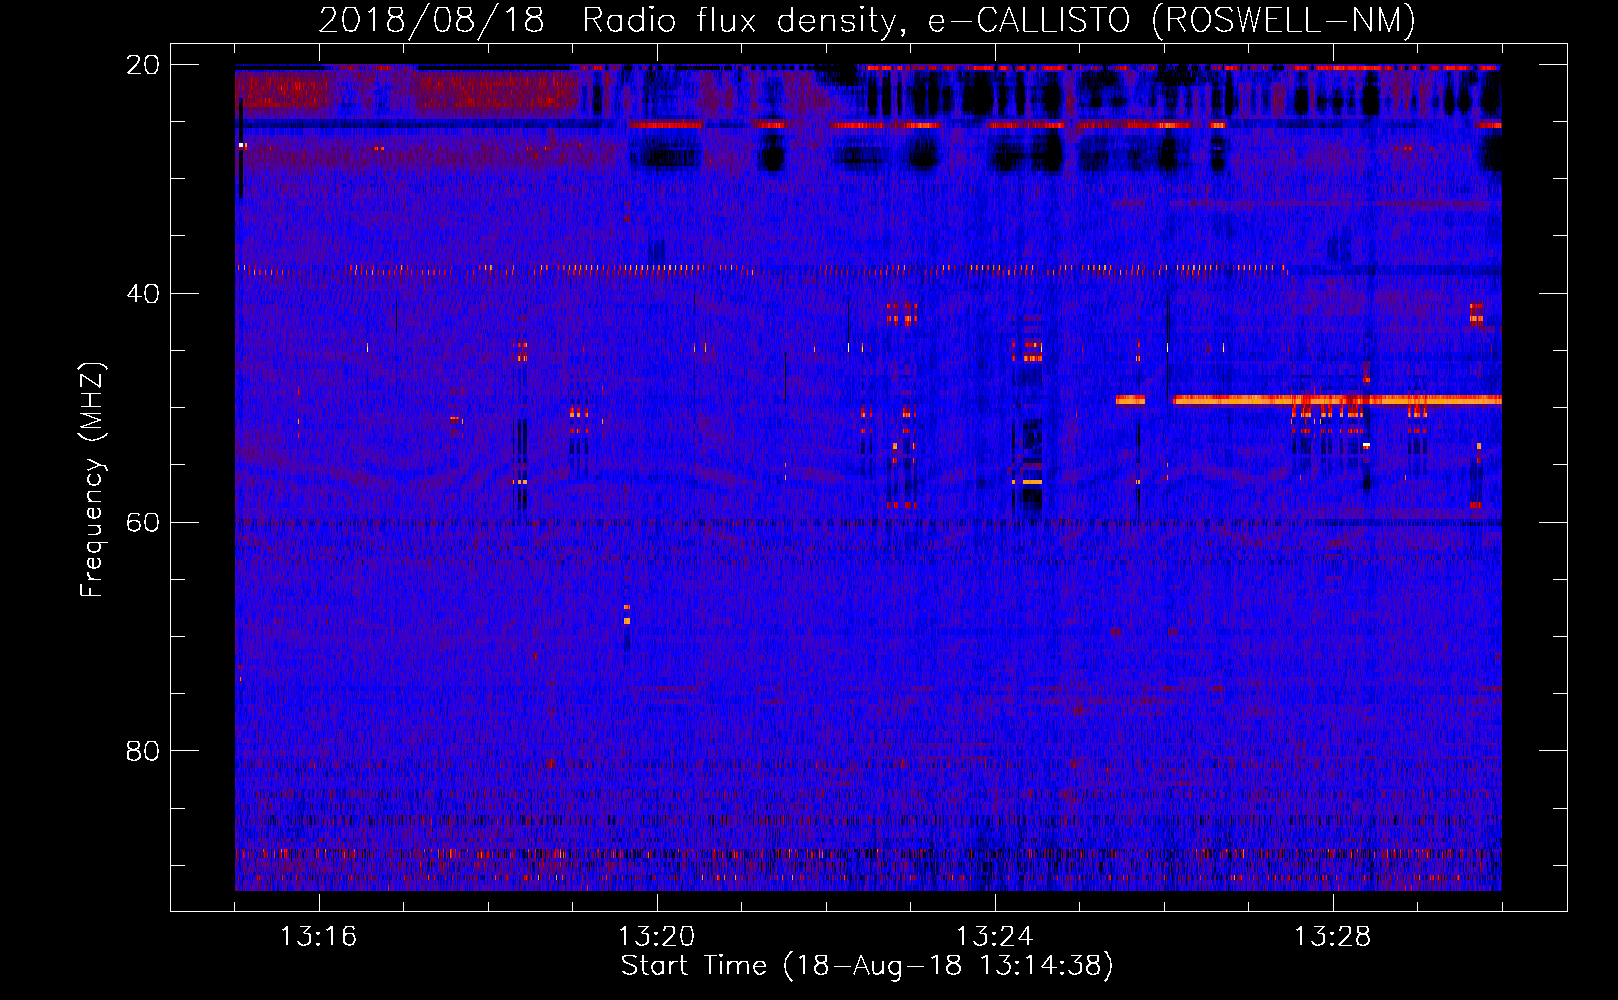1618x1000 pixels.
Task: Click the 'Frequency (MHZ)' y-axis label
Action: tap(92, 480)
